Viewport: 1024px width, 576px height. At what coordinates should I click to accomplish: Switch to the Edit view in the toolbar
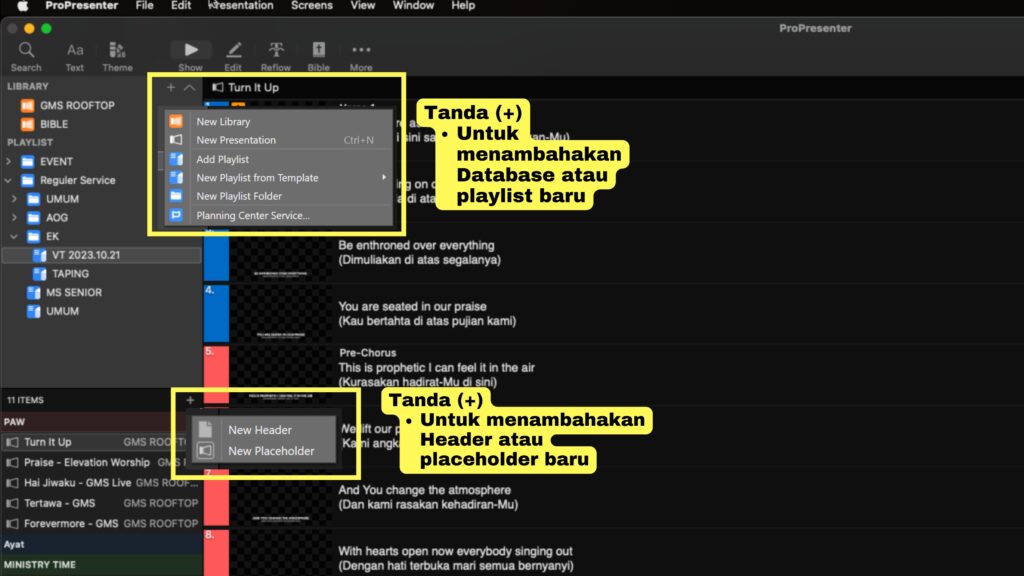tap(233, 56)
